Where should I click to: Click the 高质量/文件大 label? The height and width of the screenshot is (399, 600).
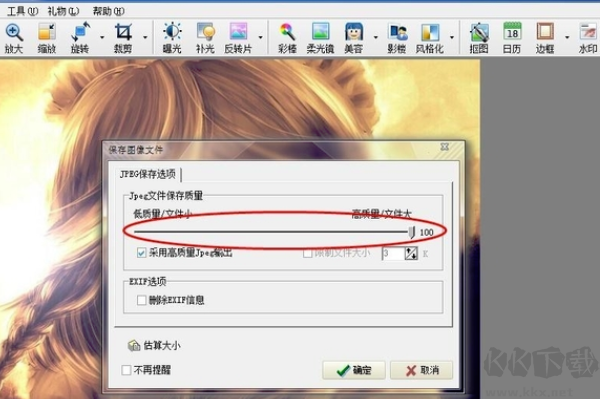click(x=381, y=213)
